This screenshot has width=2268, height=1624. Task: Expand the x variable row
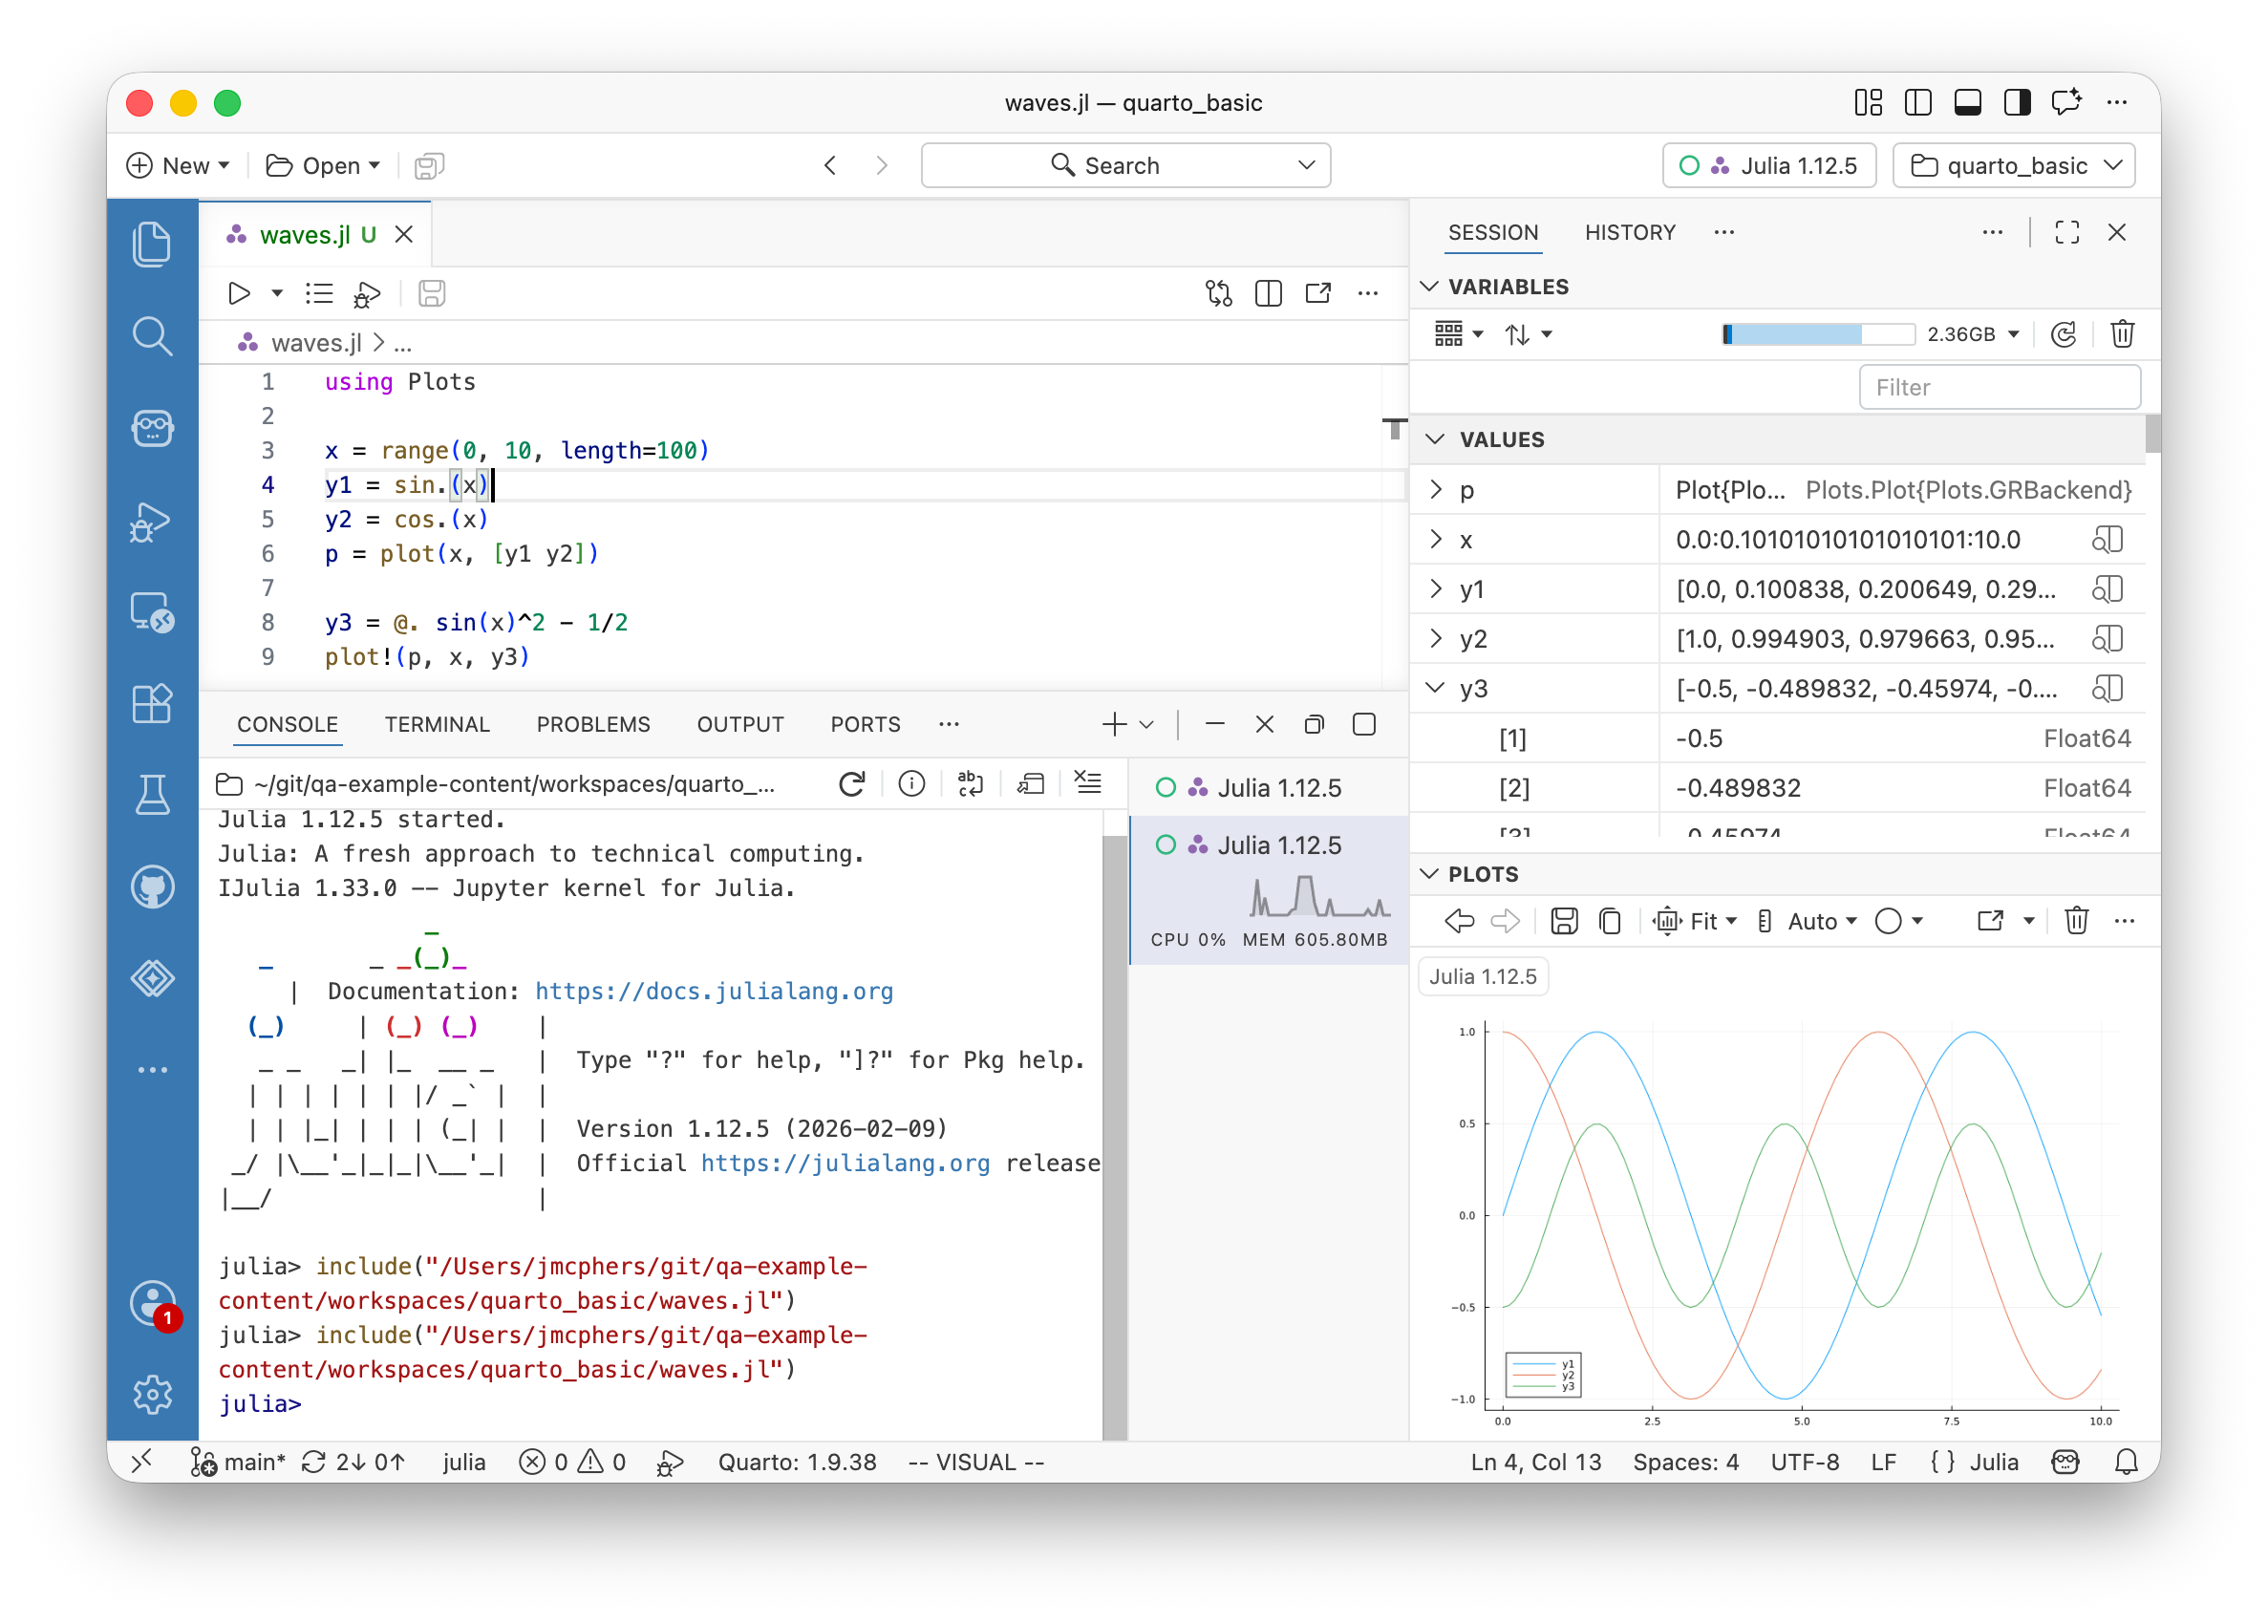[1437, 540]
